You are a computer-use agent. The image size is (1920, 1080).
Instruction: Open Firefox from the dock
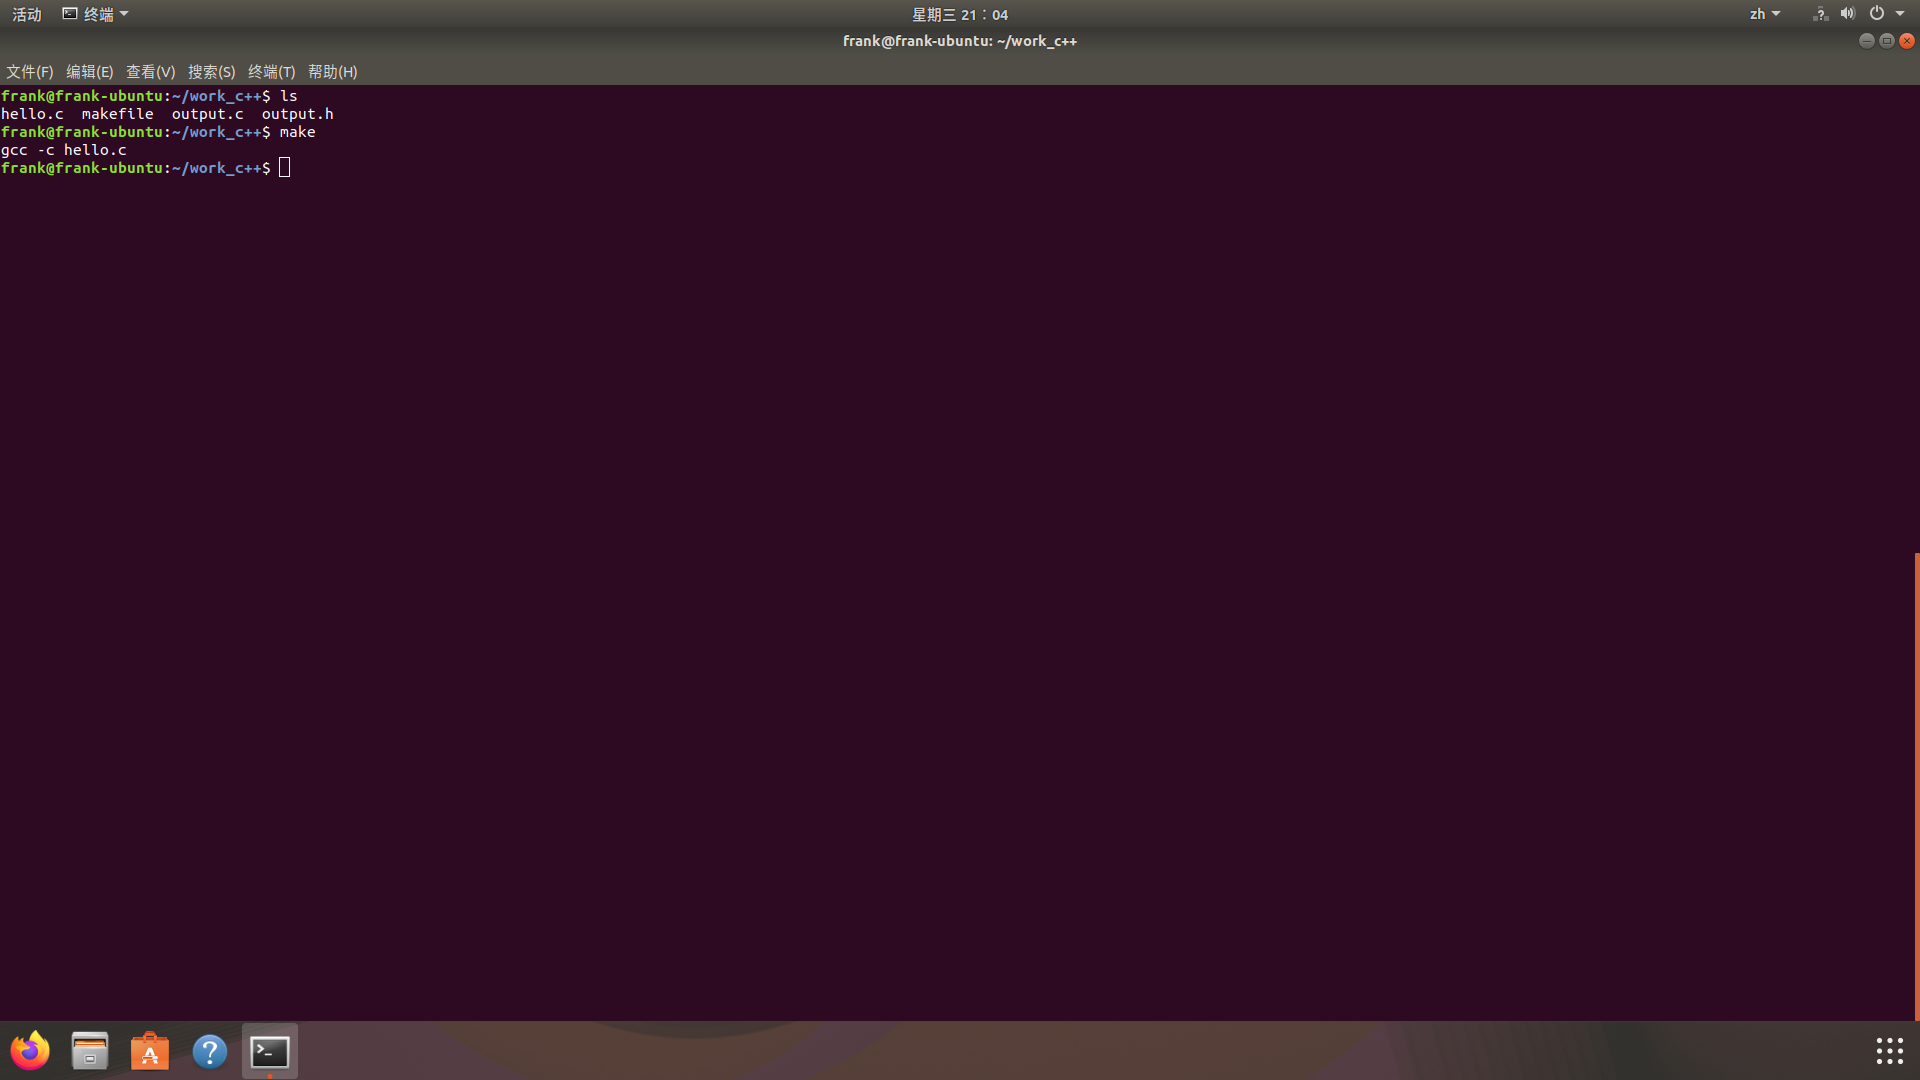point(30,1051)
